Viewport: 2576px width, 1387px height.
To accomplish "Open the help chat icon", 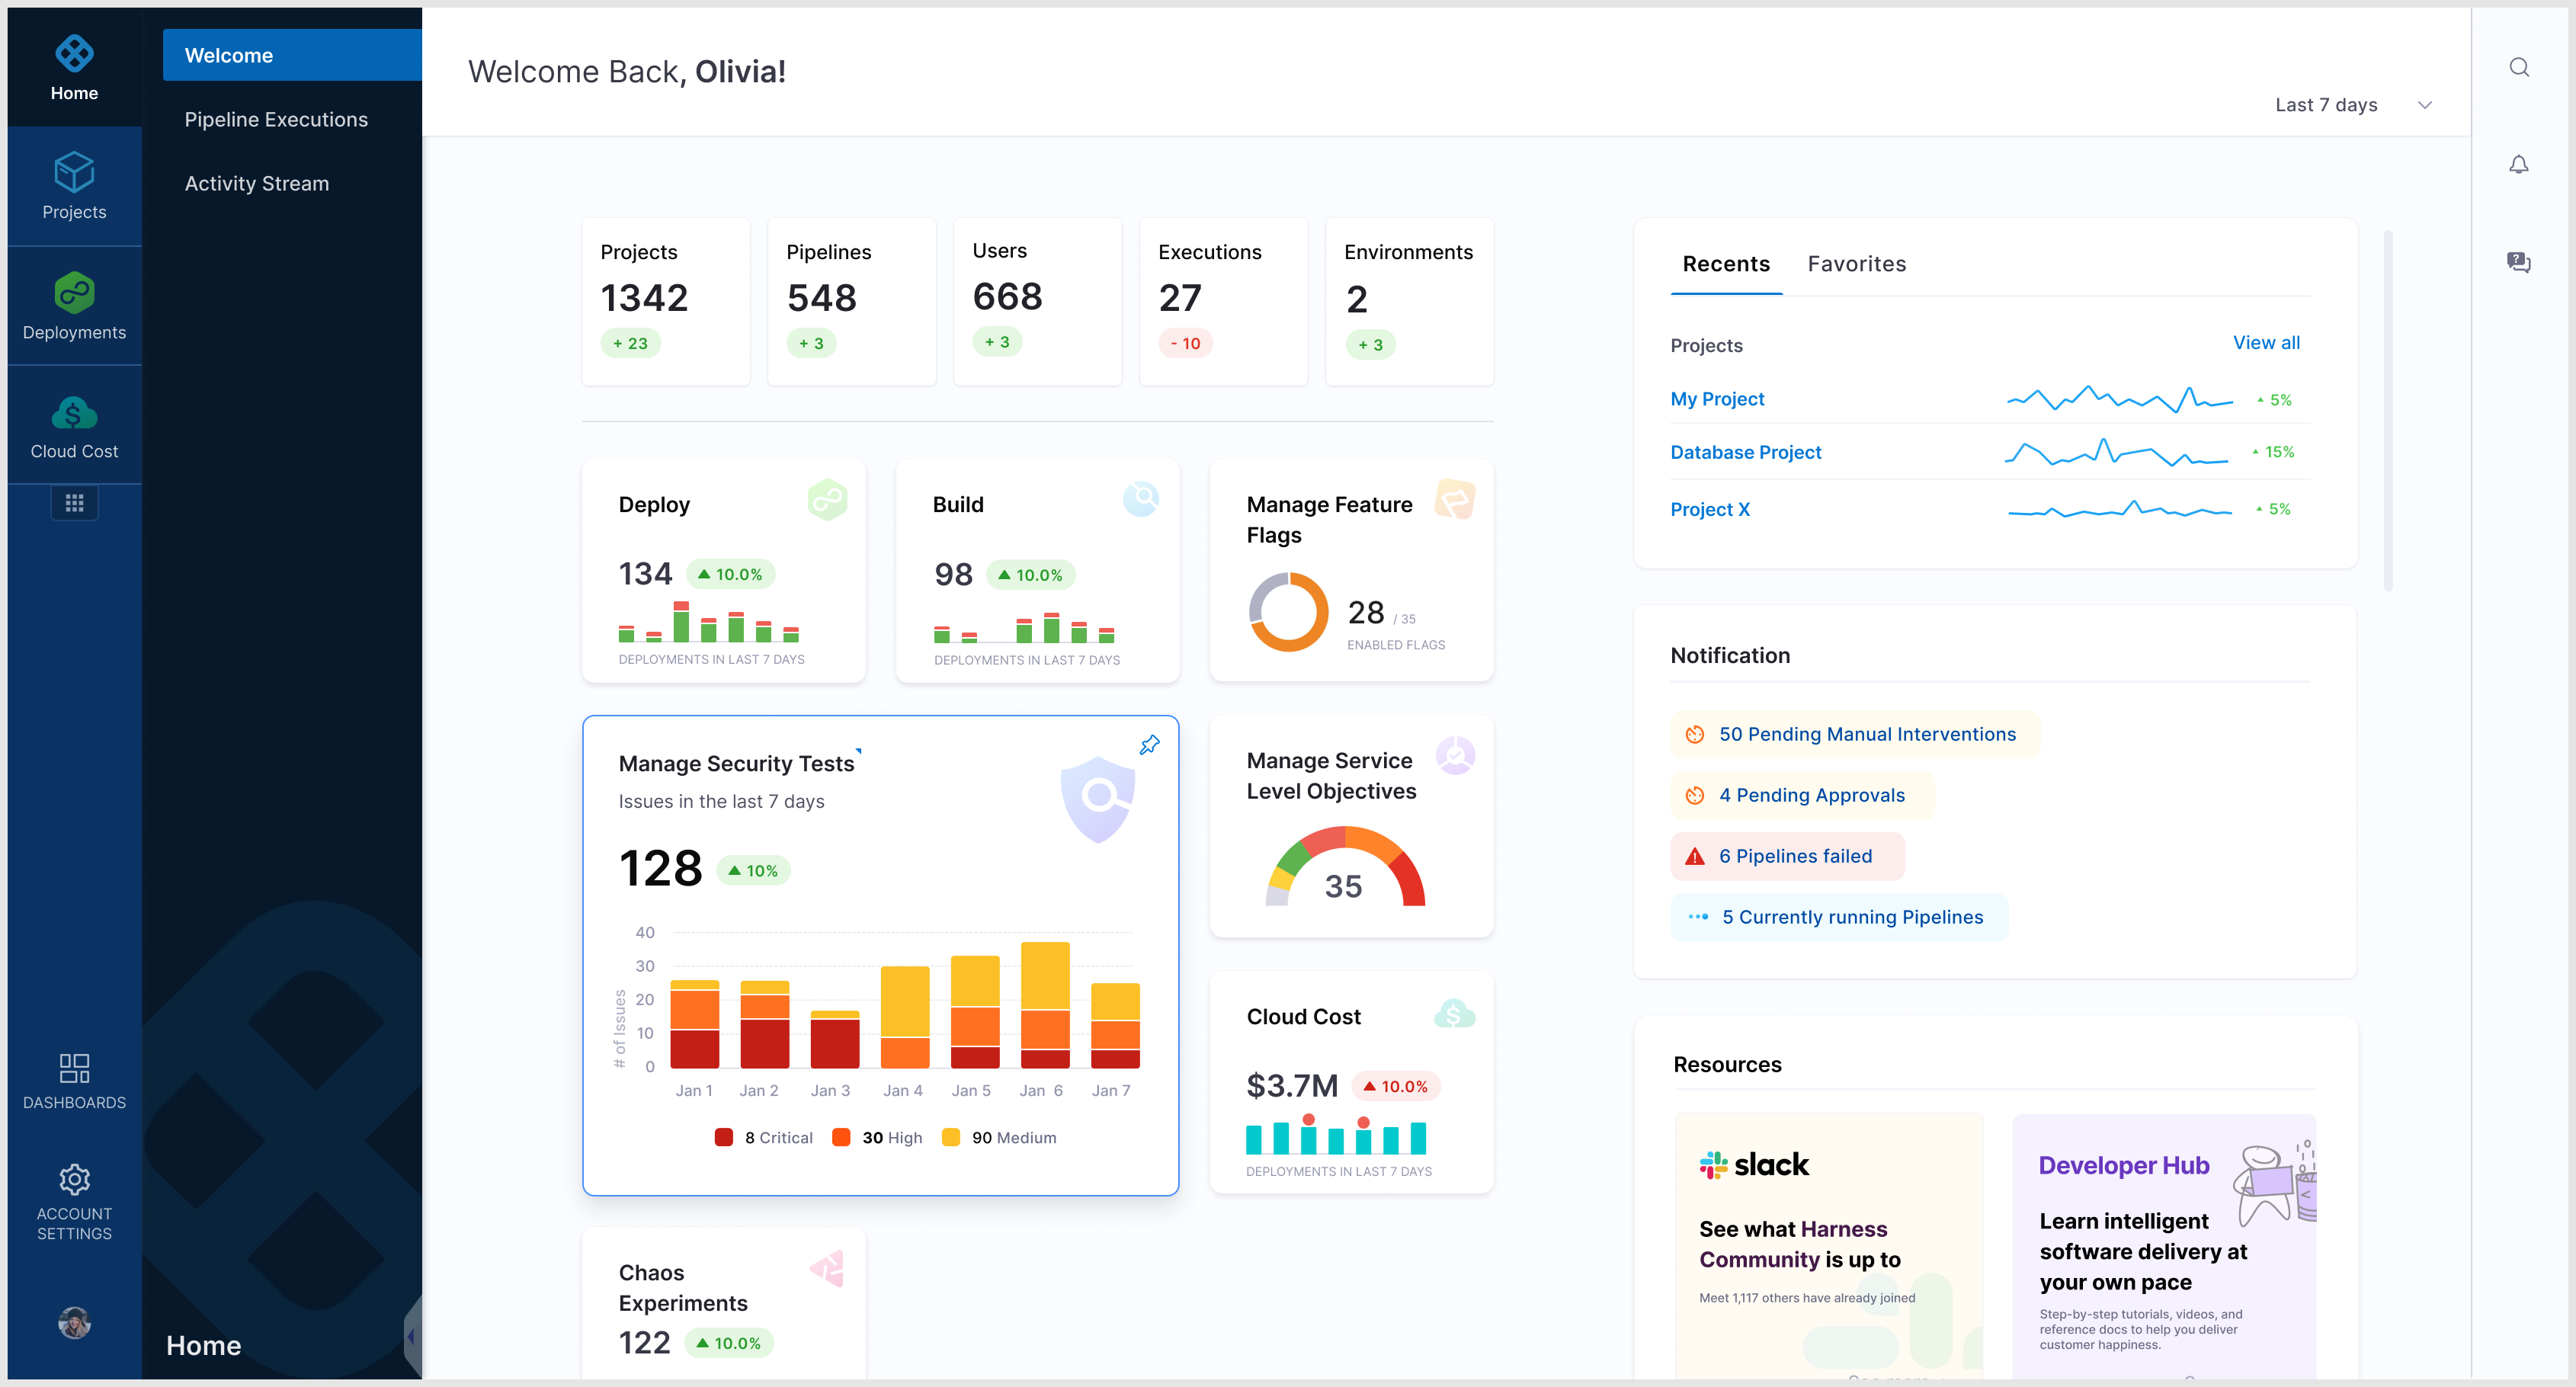I will 2518,262.
